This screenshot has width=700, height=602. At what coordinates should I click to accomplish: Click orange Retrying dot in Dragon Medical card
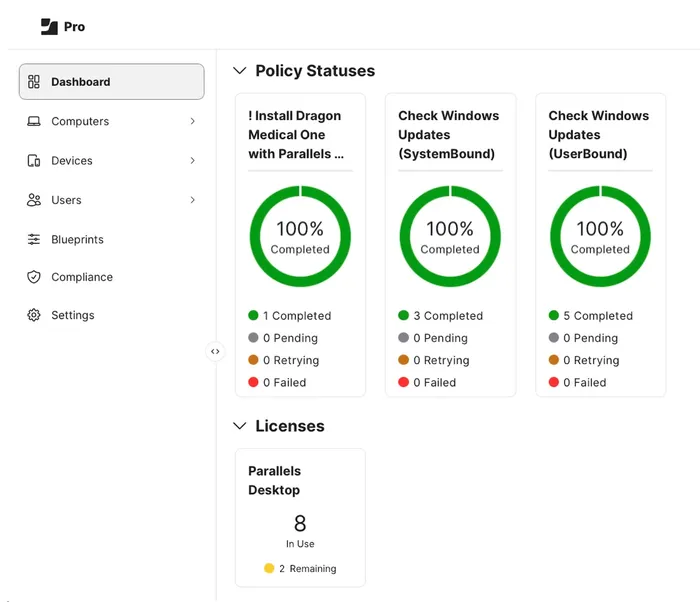point(253,360)
